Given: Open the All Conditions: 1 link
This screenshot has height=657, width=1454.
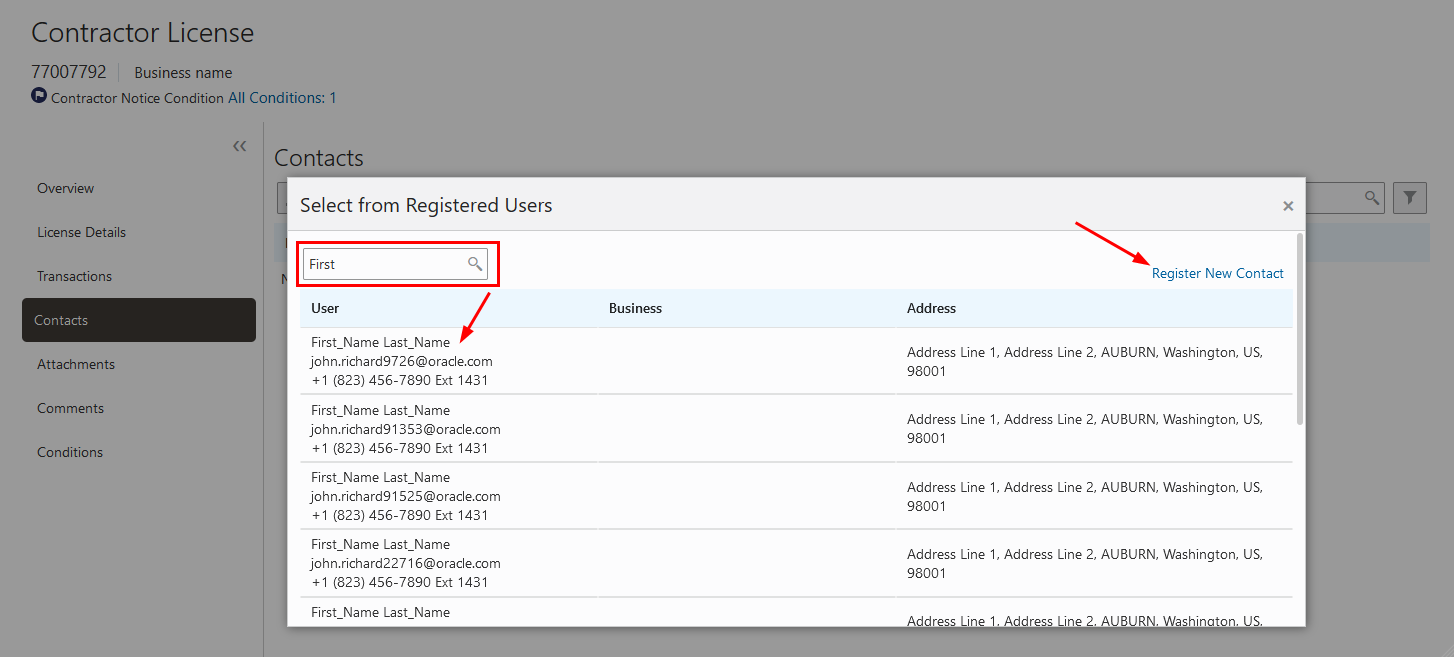Looking at the screenshot, I should pyautogui.click(x=282, y=98).
